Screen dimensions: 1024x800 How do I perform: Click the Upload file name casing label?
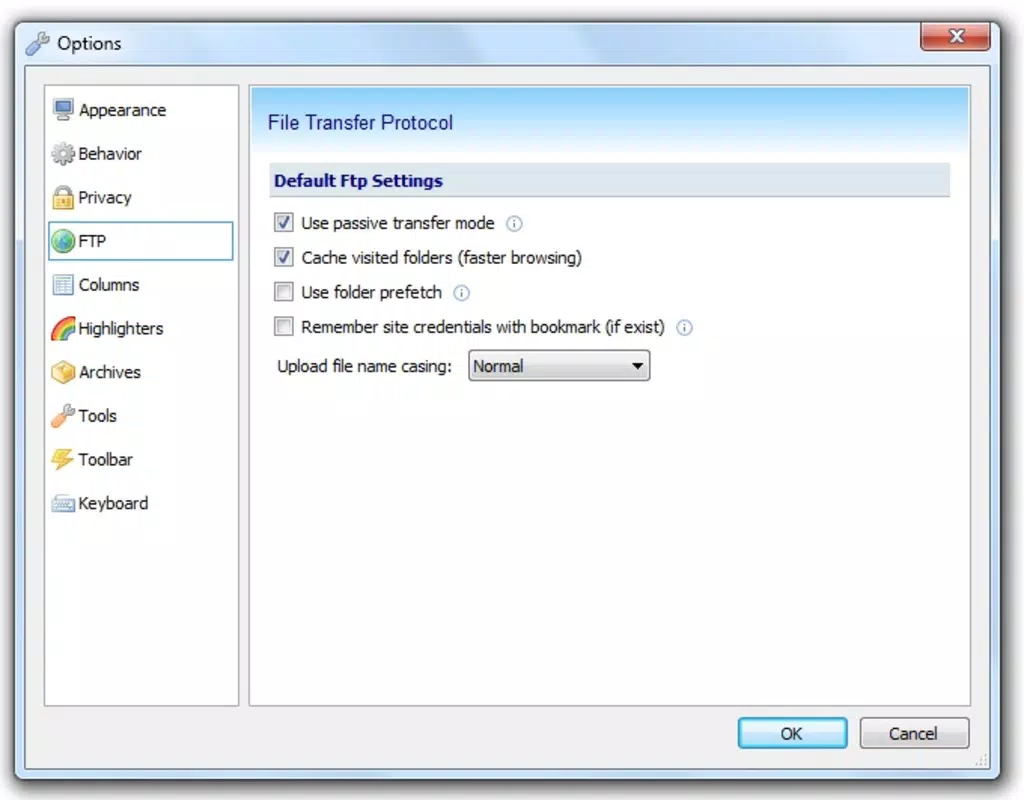click(x=364, y=366)
